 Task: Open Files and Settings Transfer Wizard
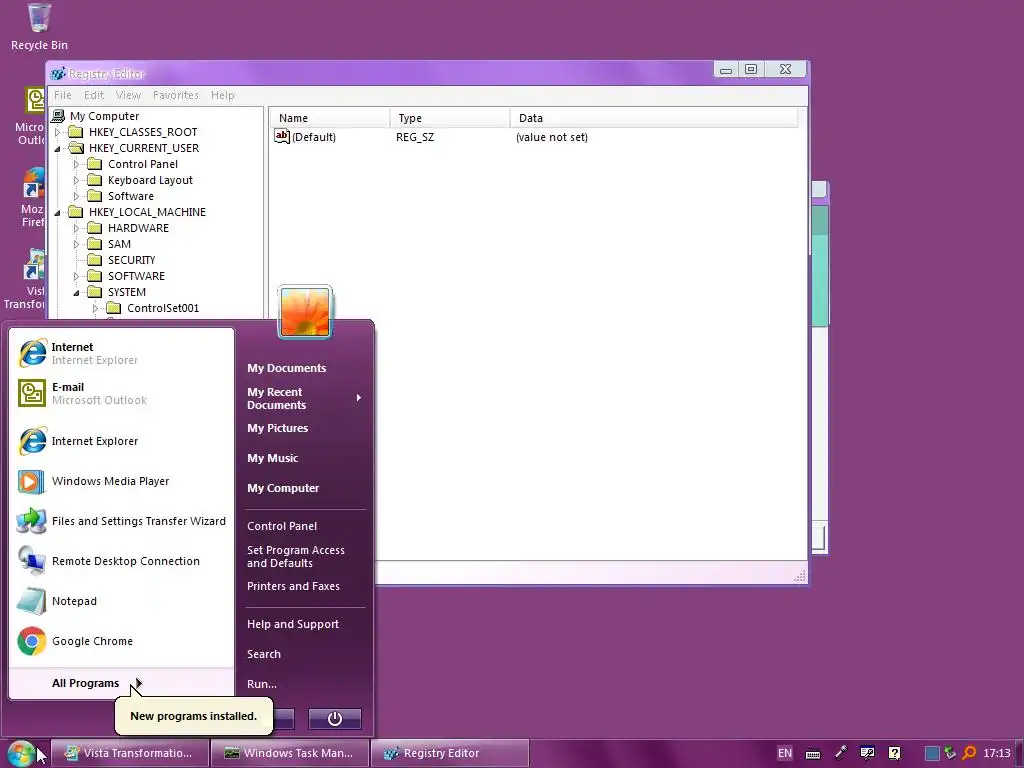coord(121,521)
